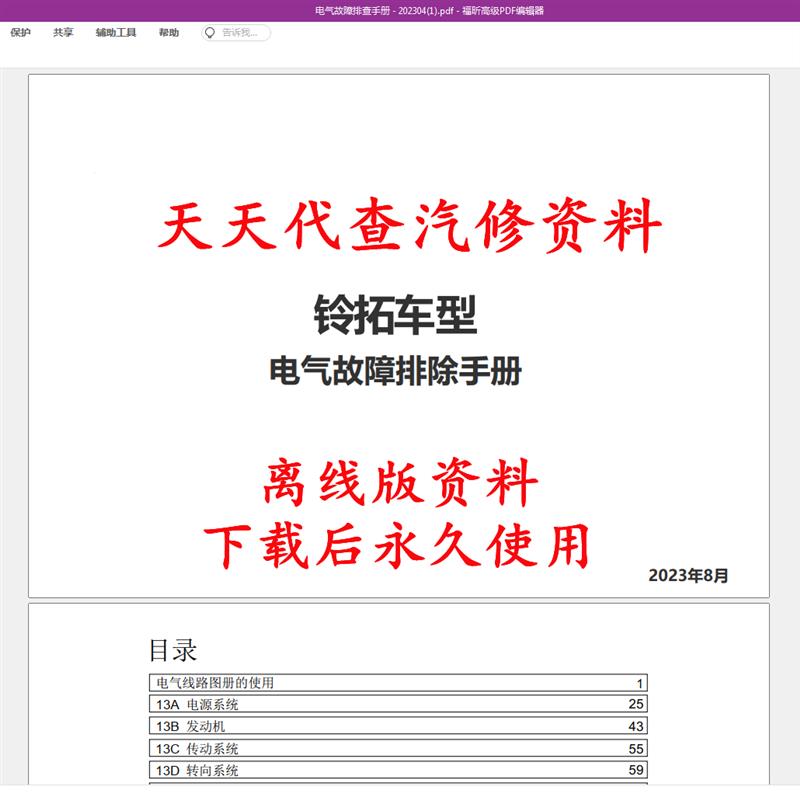
Task: Open the 帮助 ribbon tab
Action: [x=169, y=33]
